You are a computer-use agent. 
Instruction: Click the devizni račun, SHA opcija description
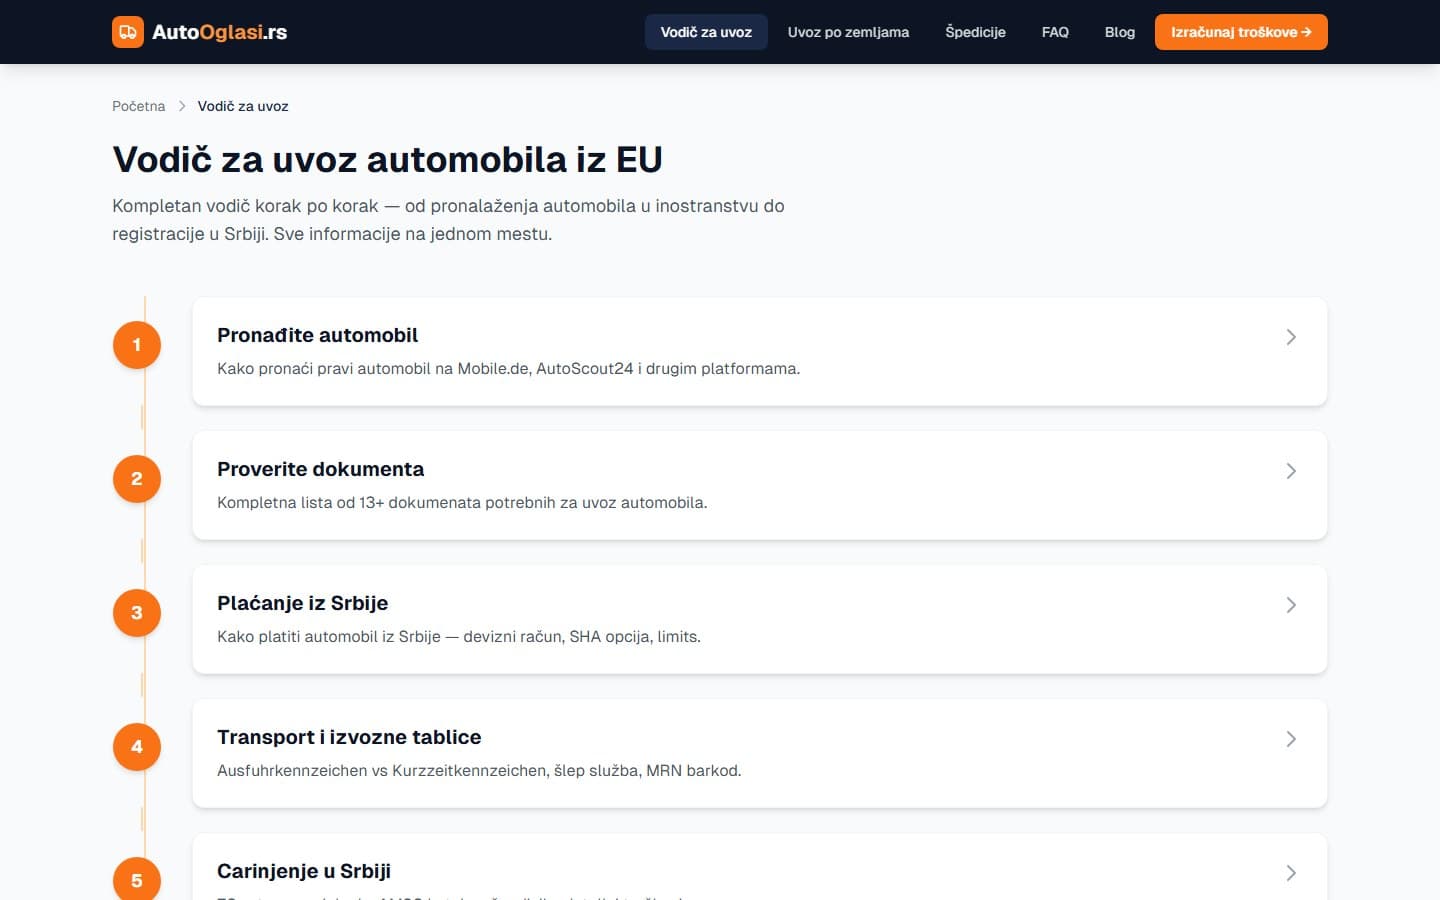459,637
